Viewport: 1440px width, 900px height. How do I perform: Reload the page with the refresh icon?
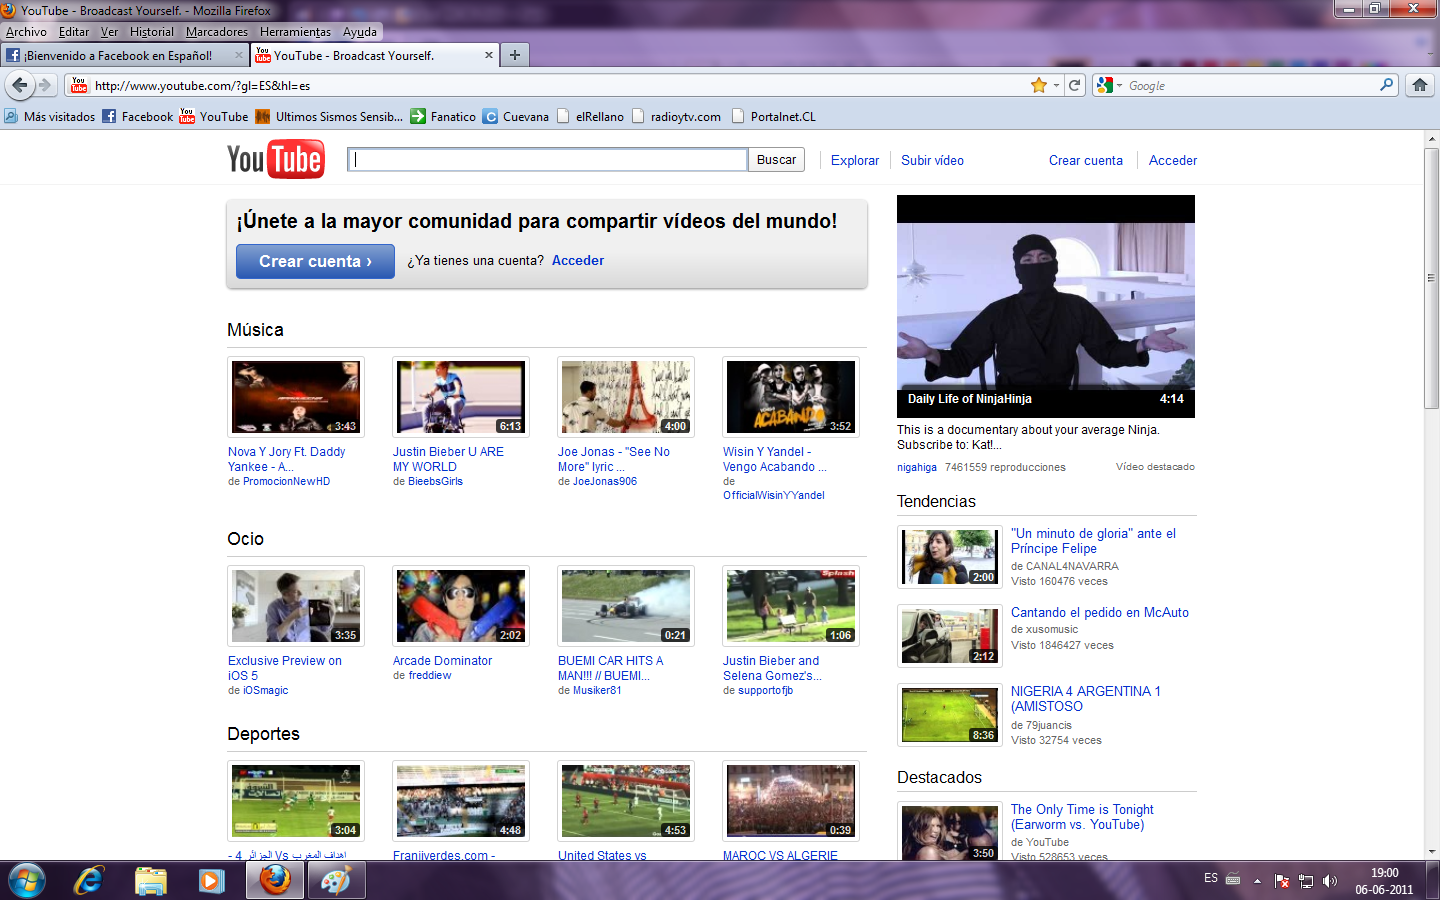point(1075,85)
